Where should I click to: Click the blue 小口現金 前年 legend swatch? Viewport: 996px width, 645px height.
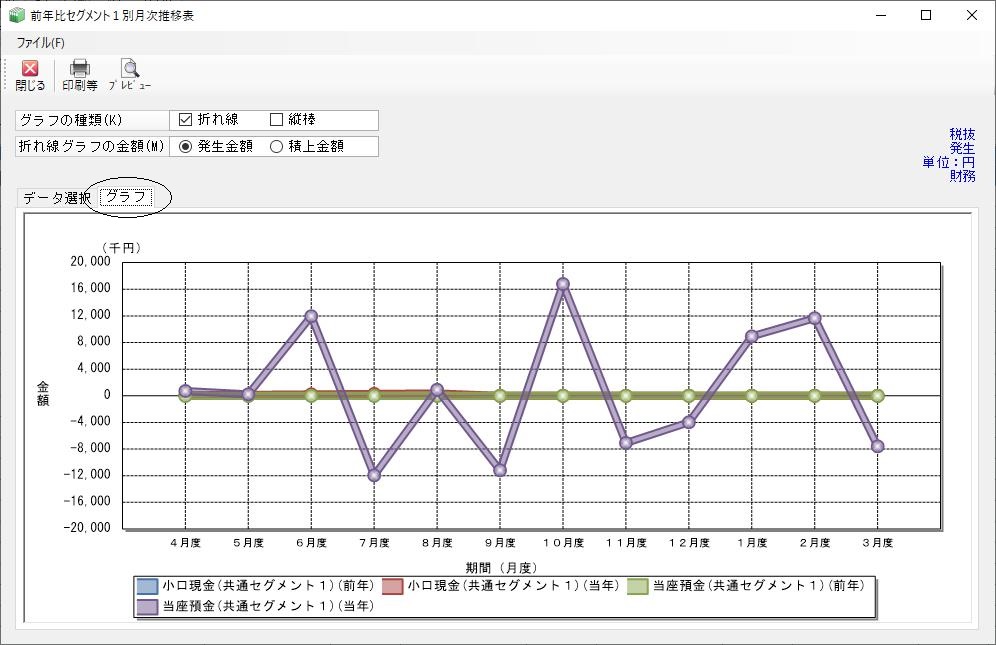coord(147,586)
